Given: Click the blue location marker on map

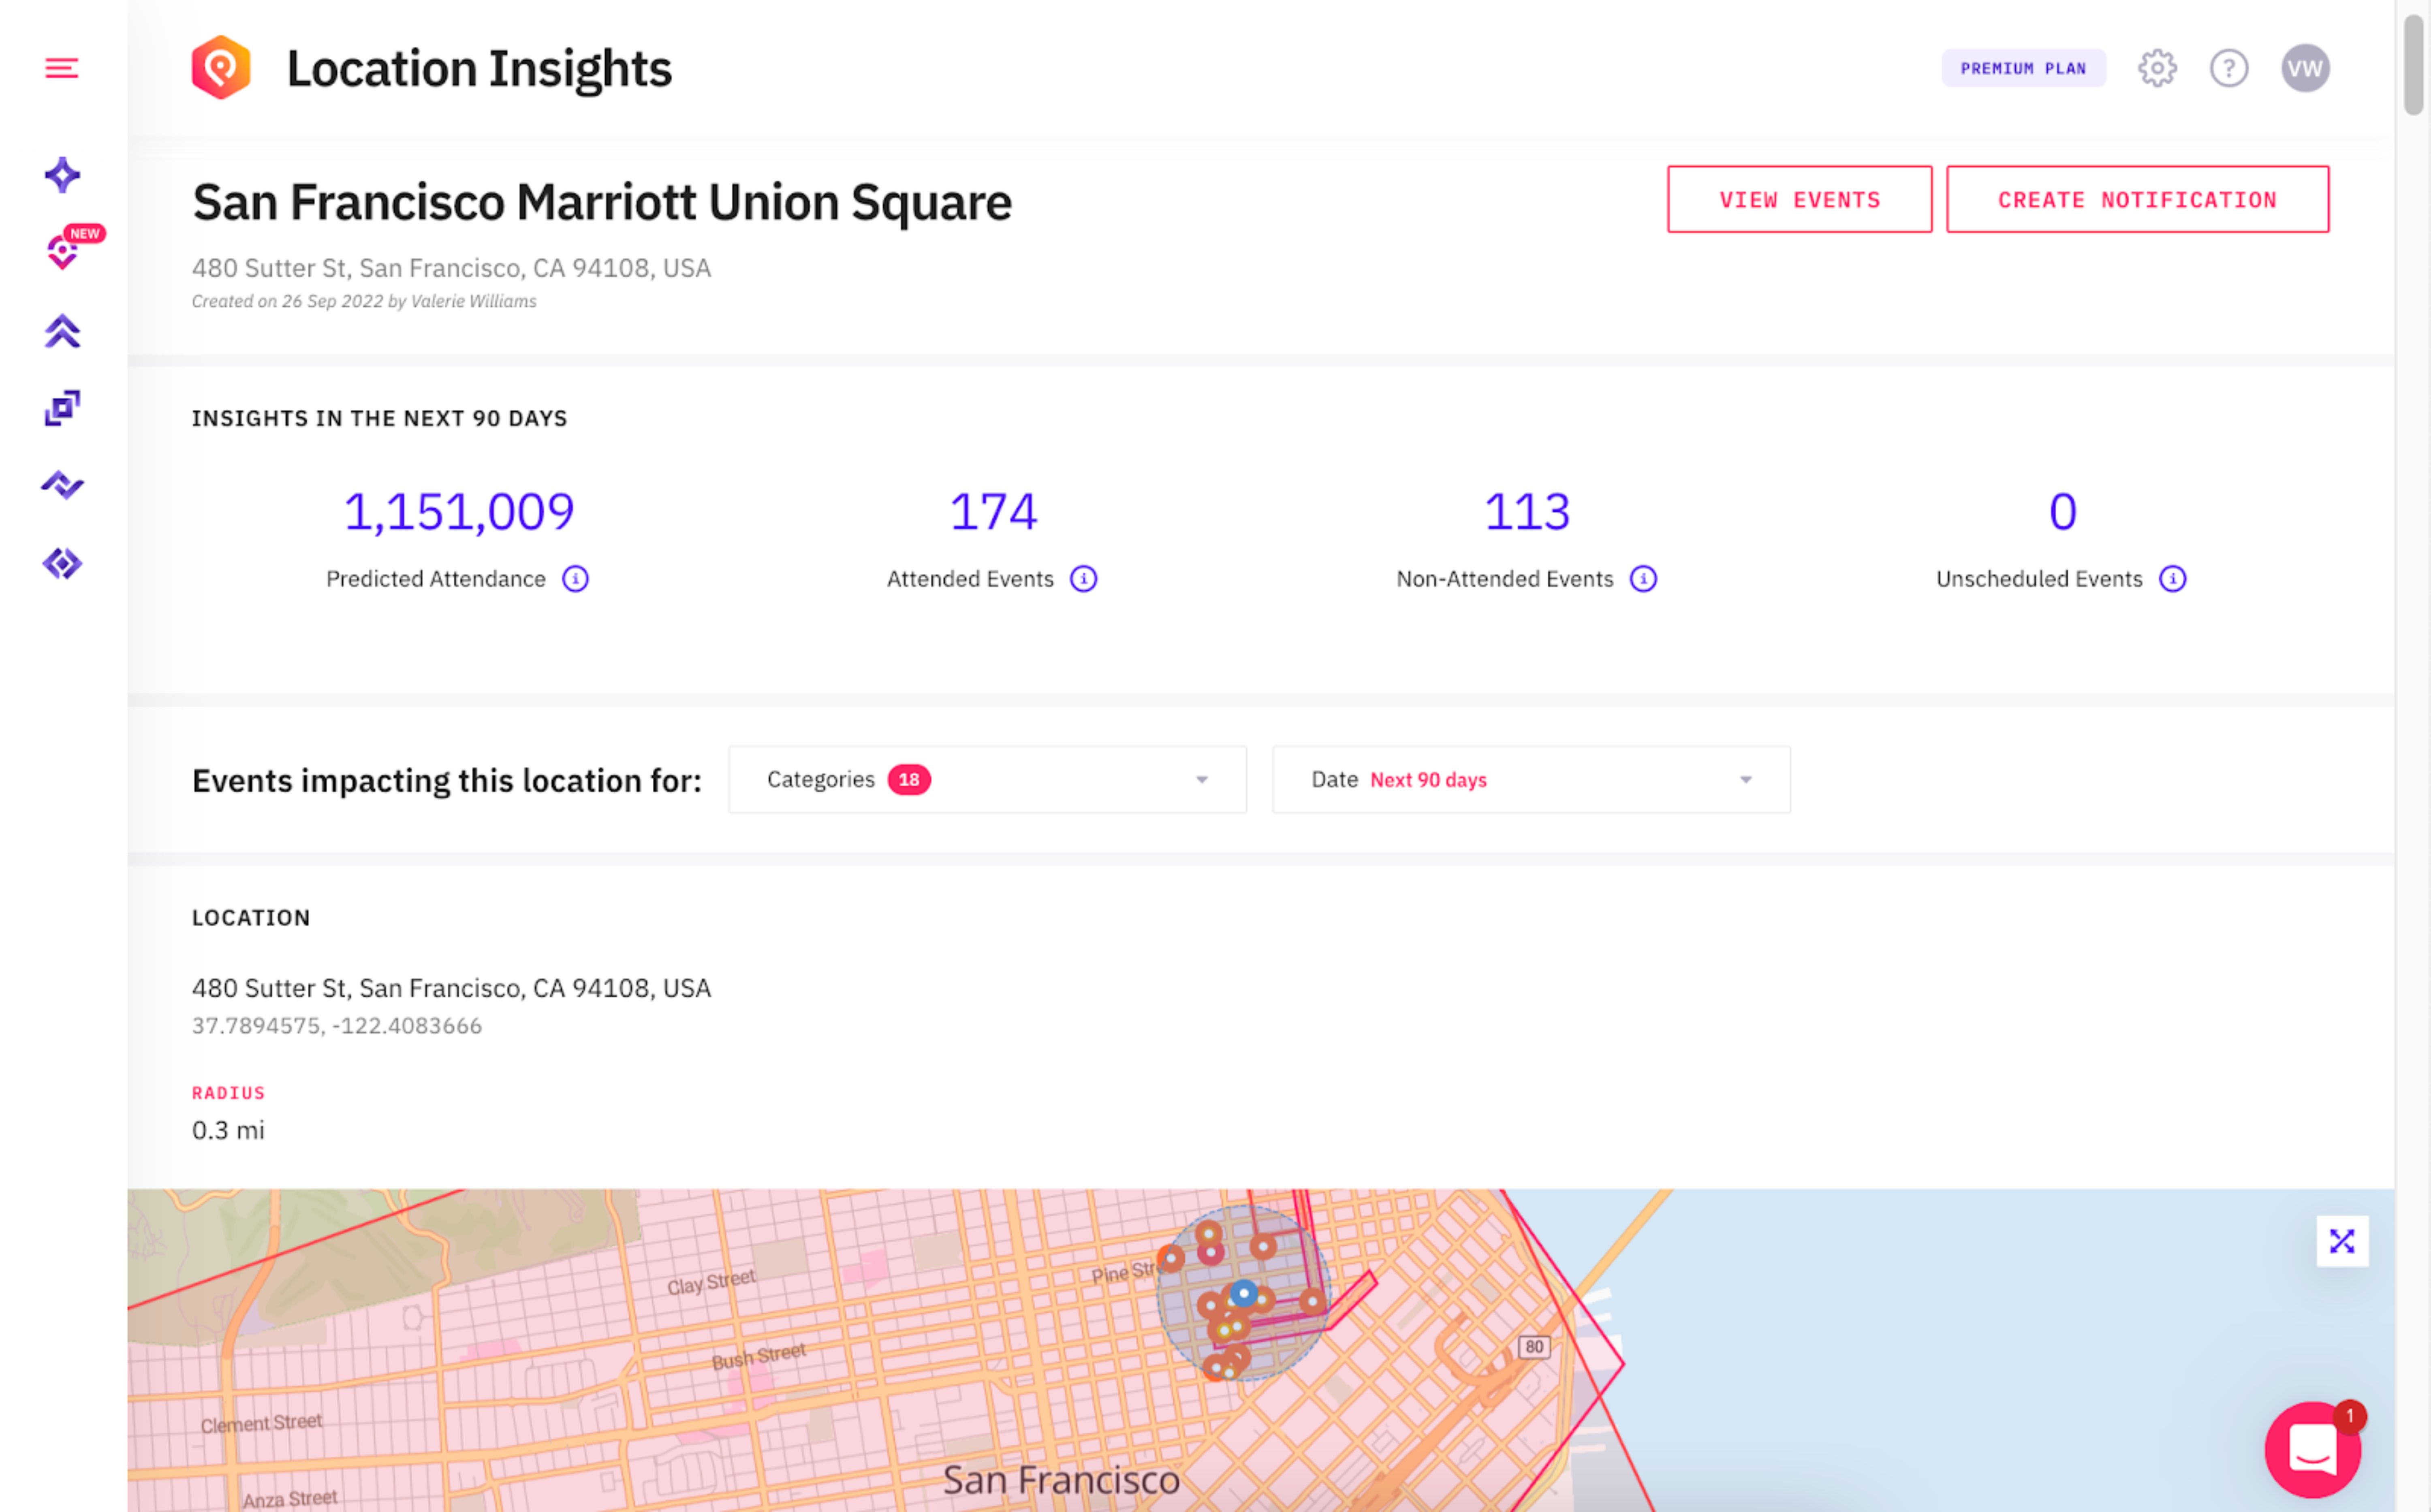Looking at the screenshot, I should click(1243, 1293).
